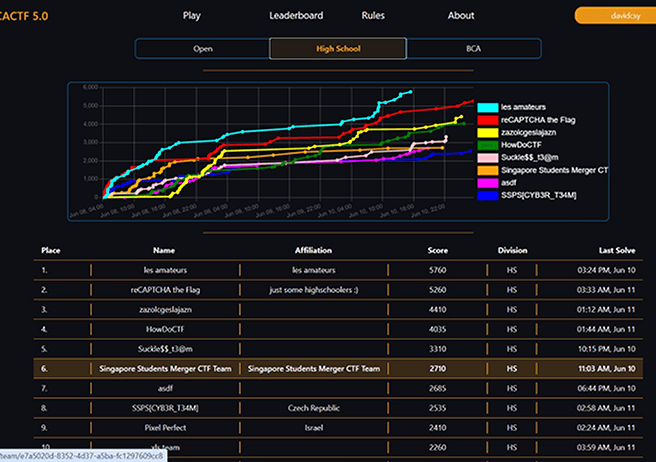The height and width of the screenshot is (462, 656).
Task: Hide reCAPTCHA the Flag series via red legend swatch
Action: point(488,120)
